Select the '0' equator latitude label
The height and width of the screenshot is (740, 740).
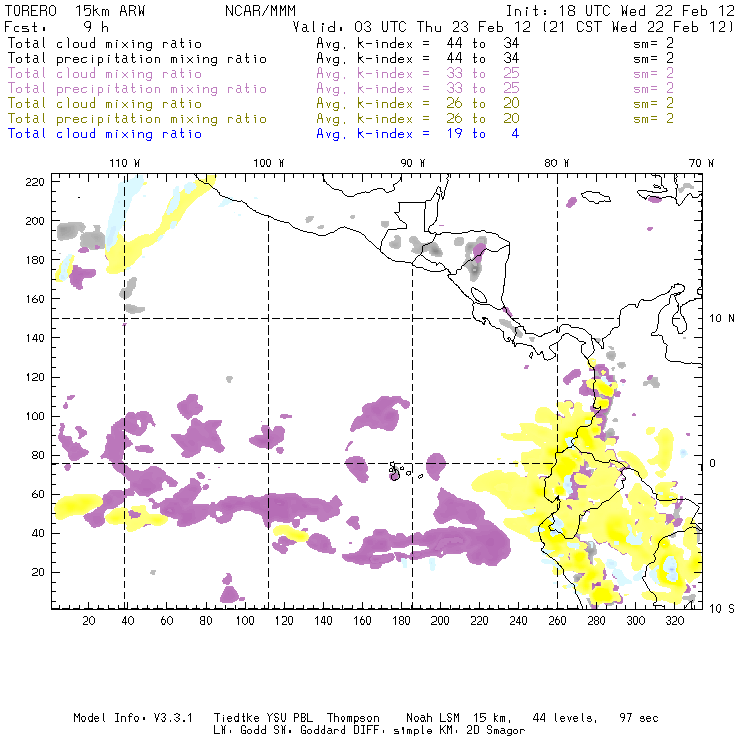(x=713, y=463)
